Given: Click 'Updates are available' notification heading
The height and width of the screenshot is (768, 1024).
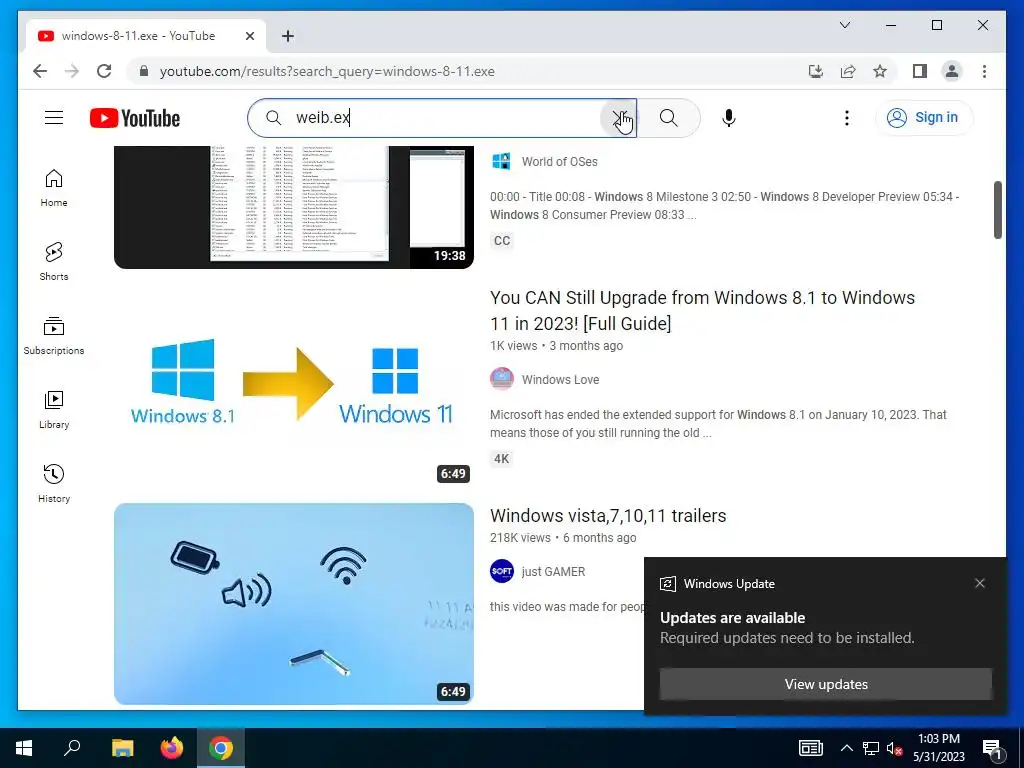Looking at the screenshot, I should click(732, 618).
